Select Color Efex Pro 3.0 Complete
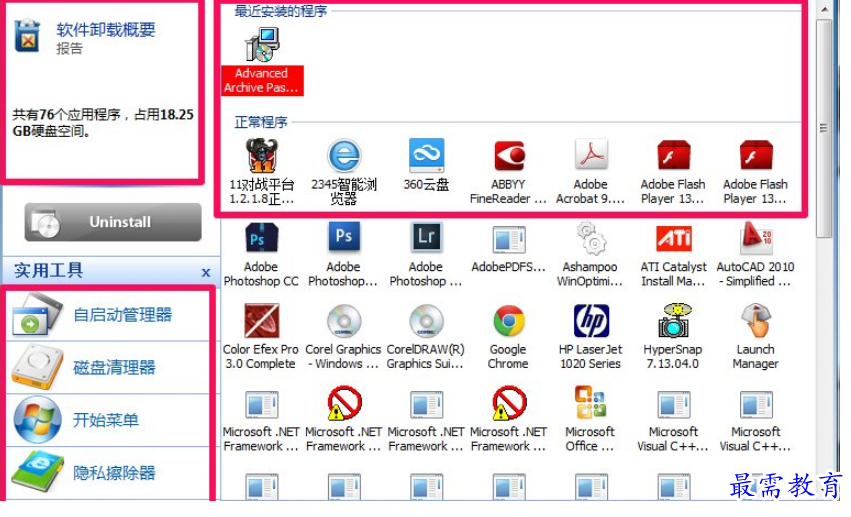851x517 pixels. tap(261, 336)
